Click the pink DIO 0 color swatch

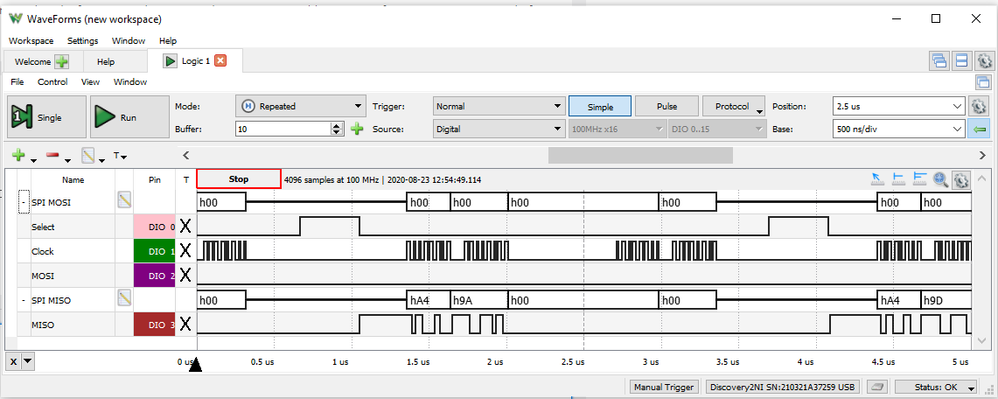pos(155,227)
